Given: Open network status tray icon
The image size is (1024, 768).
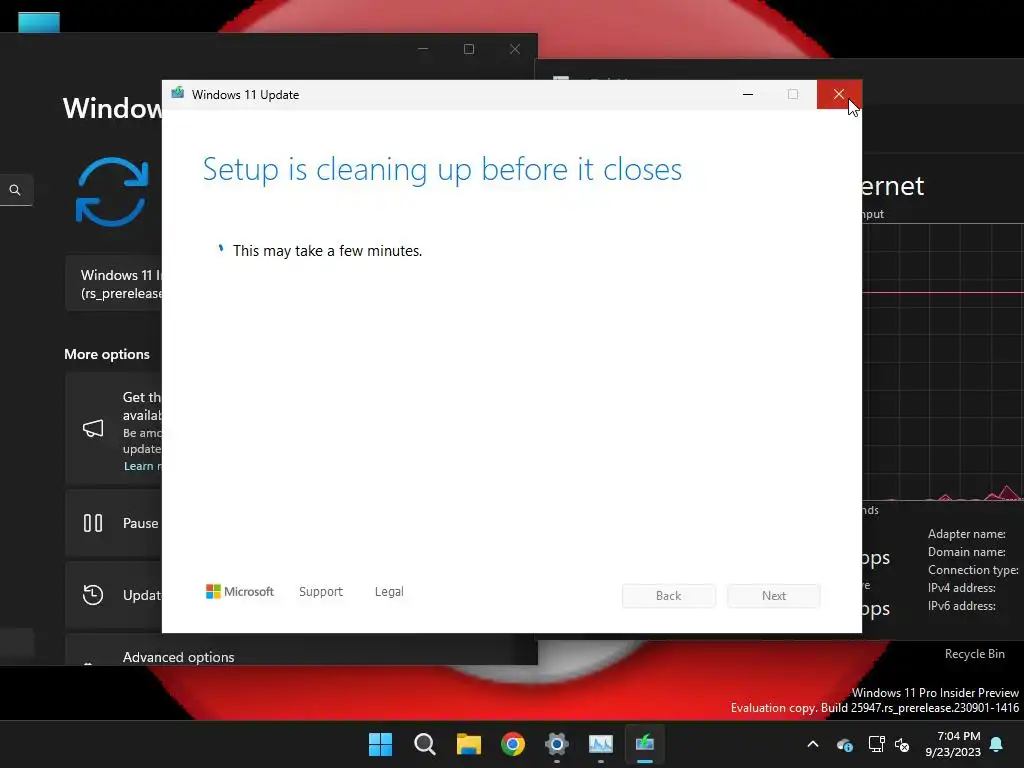Looking at the screenshot, I should tap(876, 744).
